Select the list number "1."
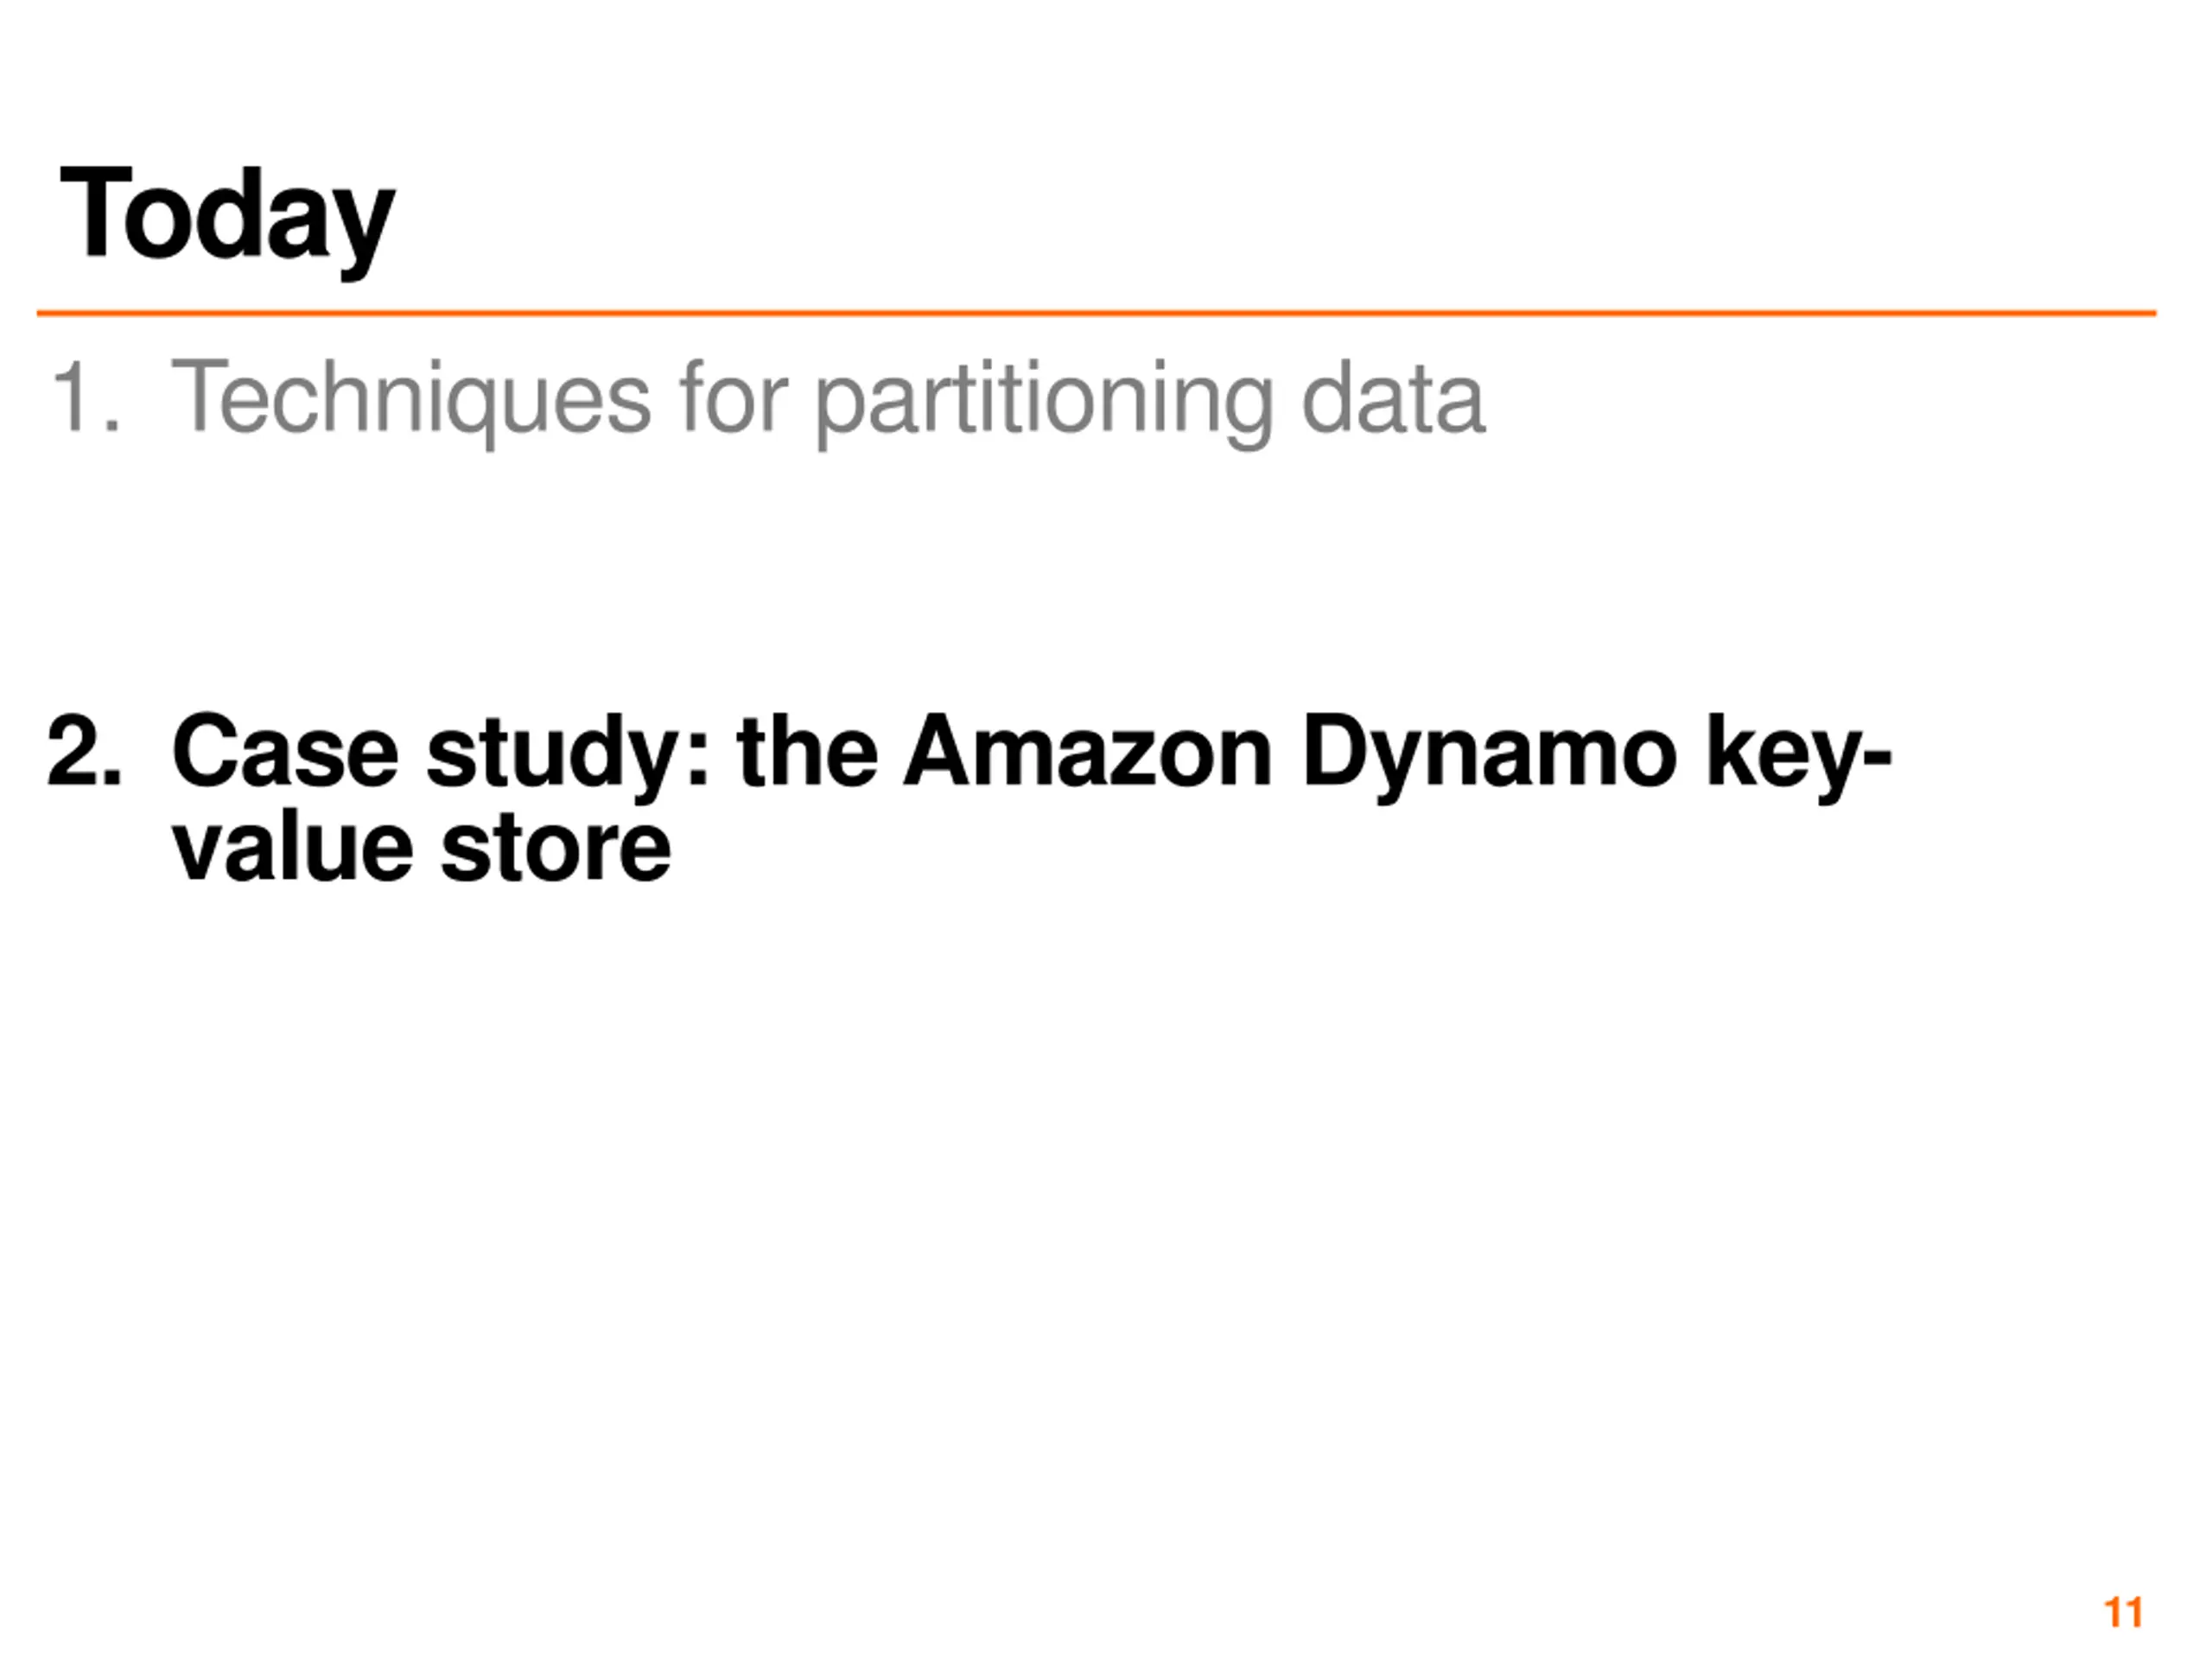 tap(85, 397)
